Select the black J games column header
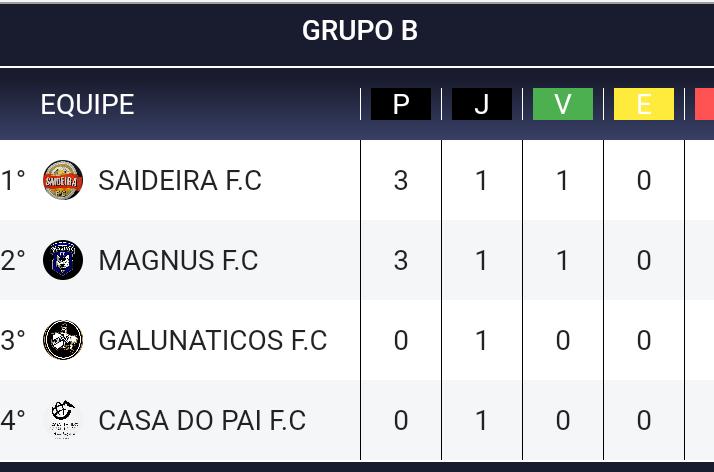 pos(482,104)
